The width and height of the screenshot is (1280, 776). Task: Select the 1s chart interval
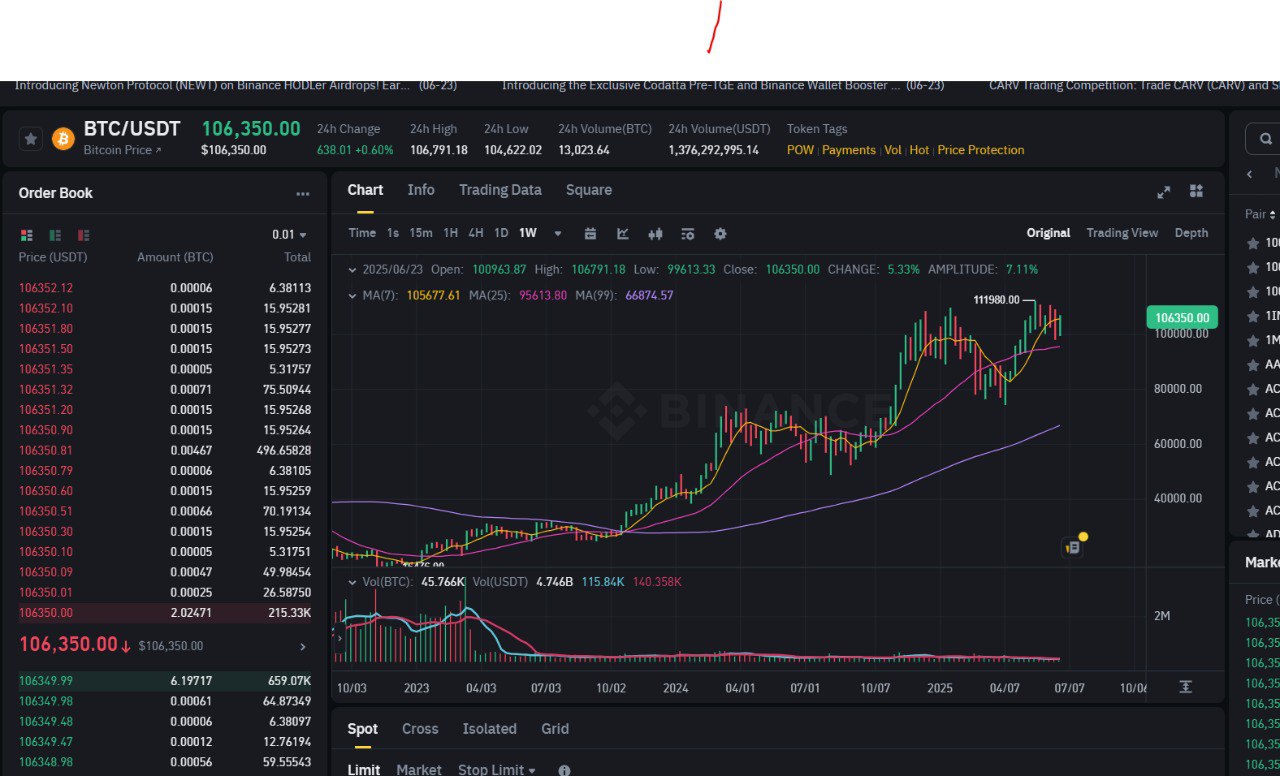(393, 233)
